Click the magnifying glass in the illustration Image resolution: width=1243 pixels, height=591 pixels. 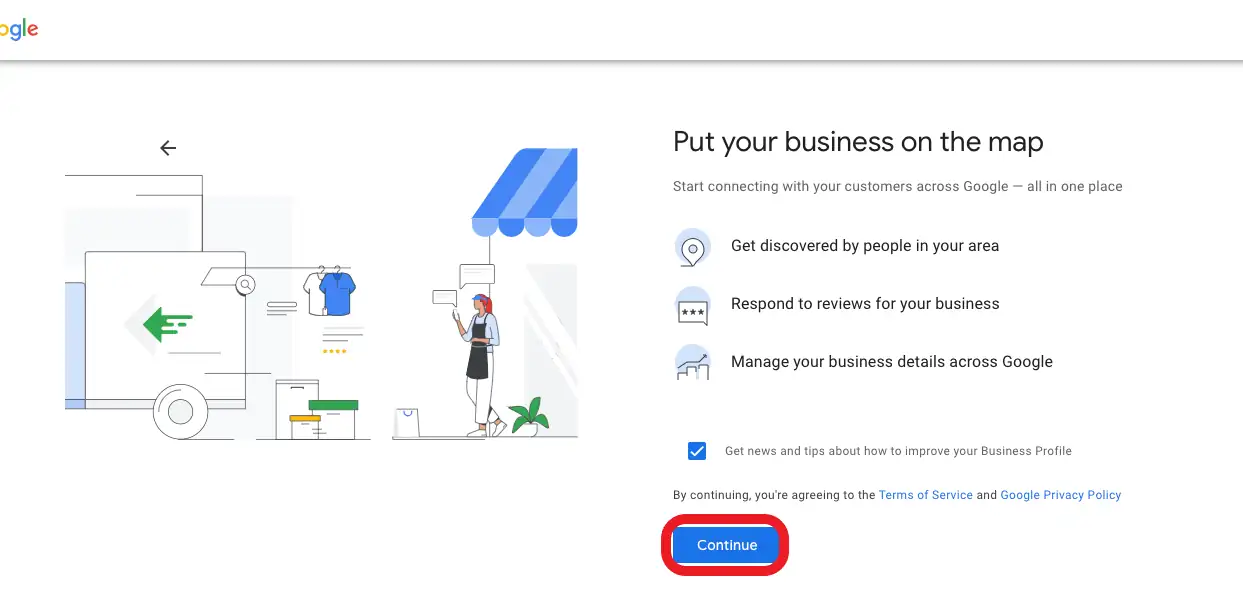tap(245, 285)
